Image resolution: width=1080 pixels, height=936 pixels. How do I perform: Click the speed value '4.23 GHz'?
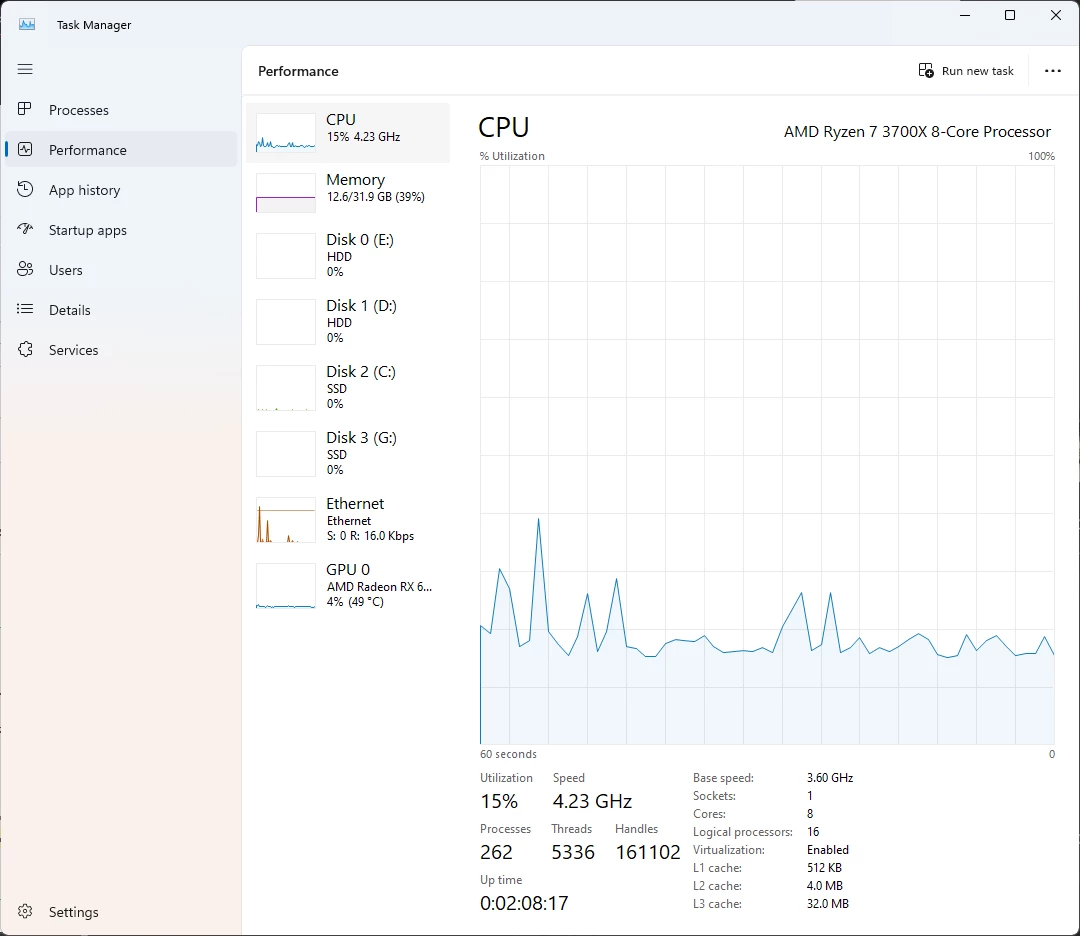592,801
